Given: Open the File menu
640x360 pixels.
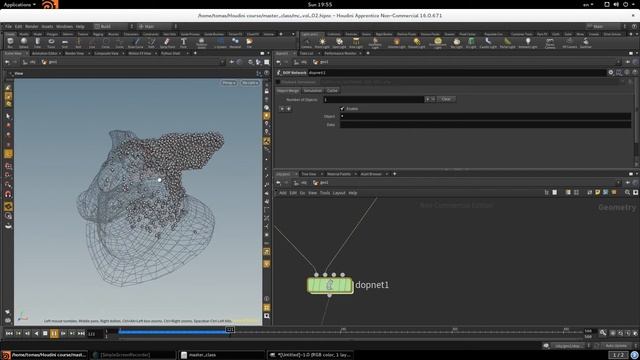Looking at the screenshot, I should 8,26.
